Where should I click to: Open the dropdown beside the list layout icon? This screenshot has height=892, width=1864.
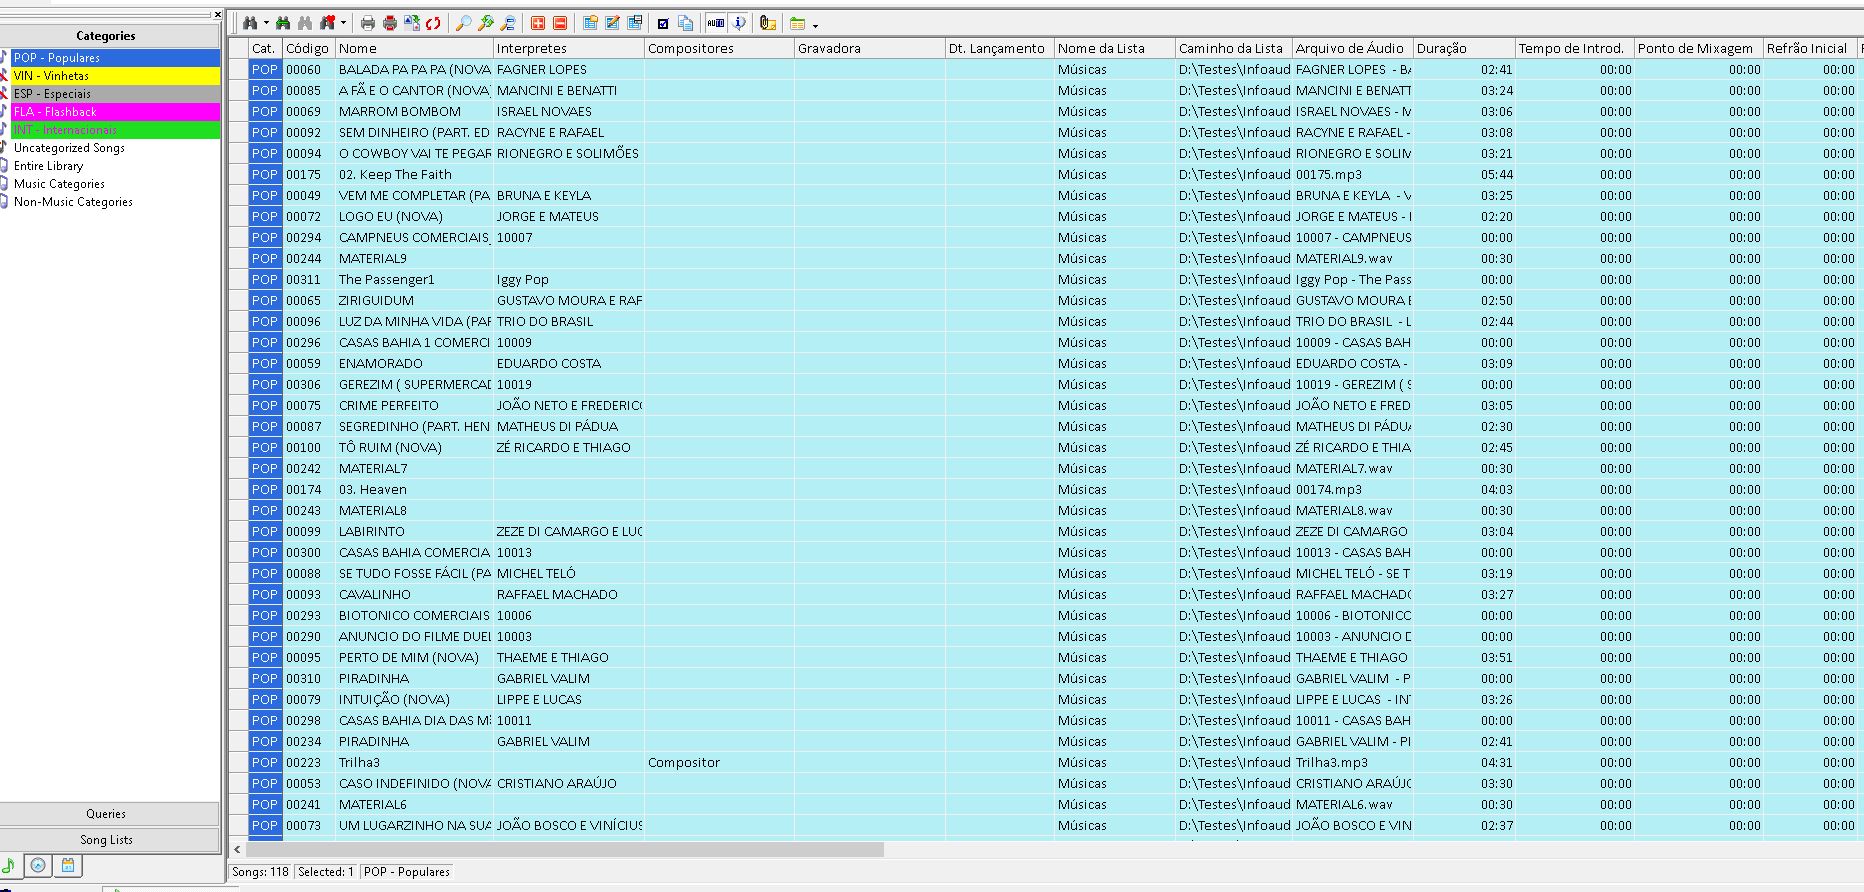pos(815,25)
